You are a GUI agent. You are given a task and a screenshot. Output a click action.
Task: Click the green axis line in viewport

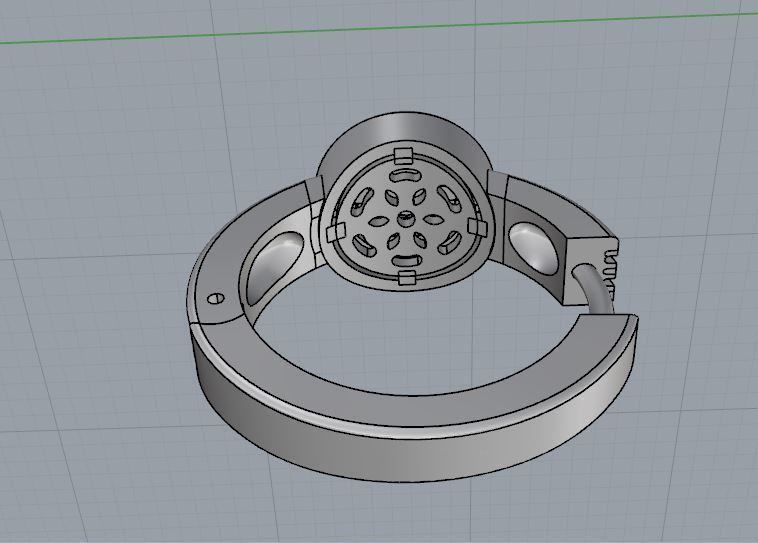(x=379, y=28)
